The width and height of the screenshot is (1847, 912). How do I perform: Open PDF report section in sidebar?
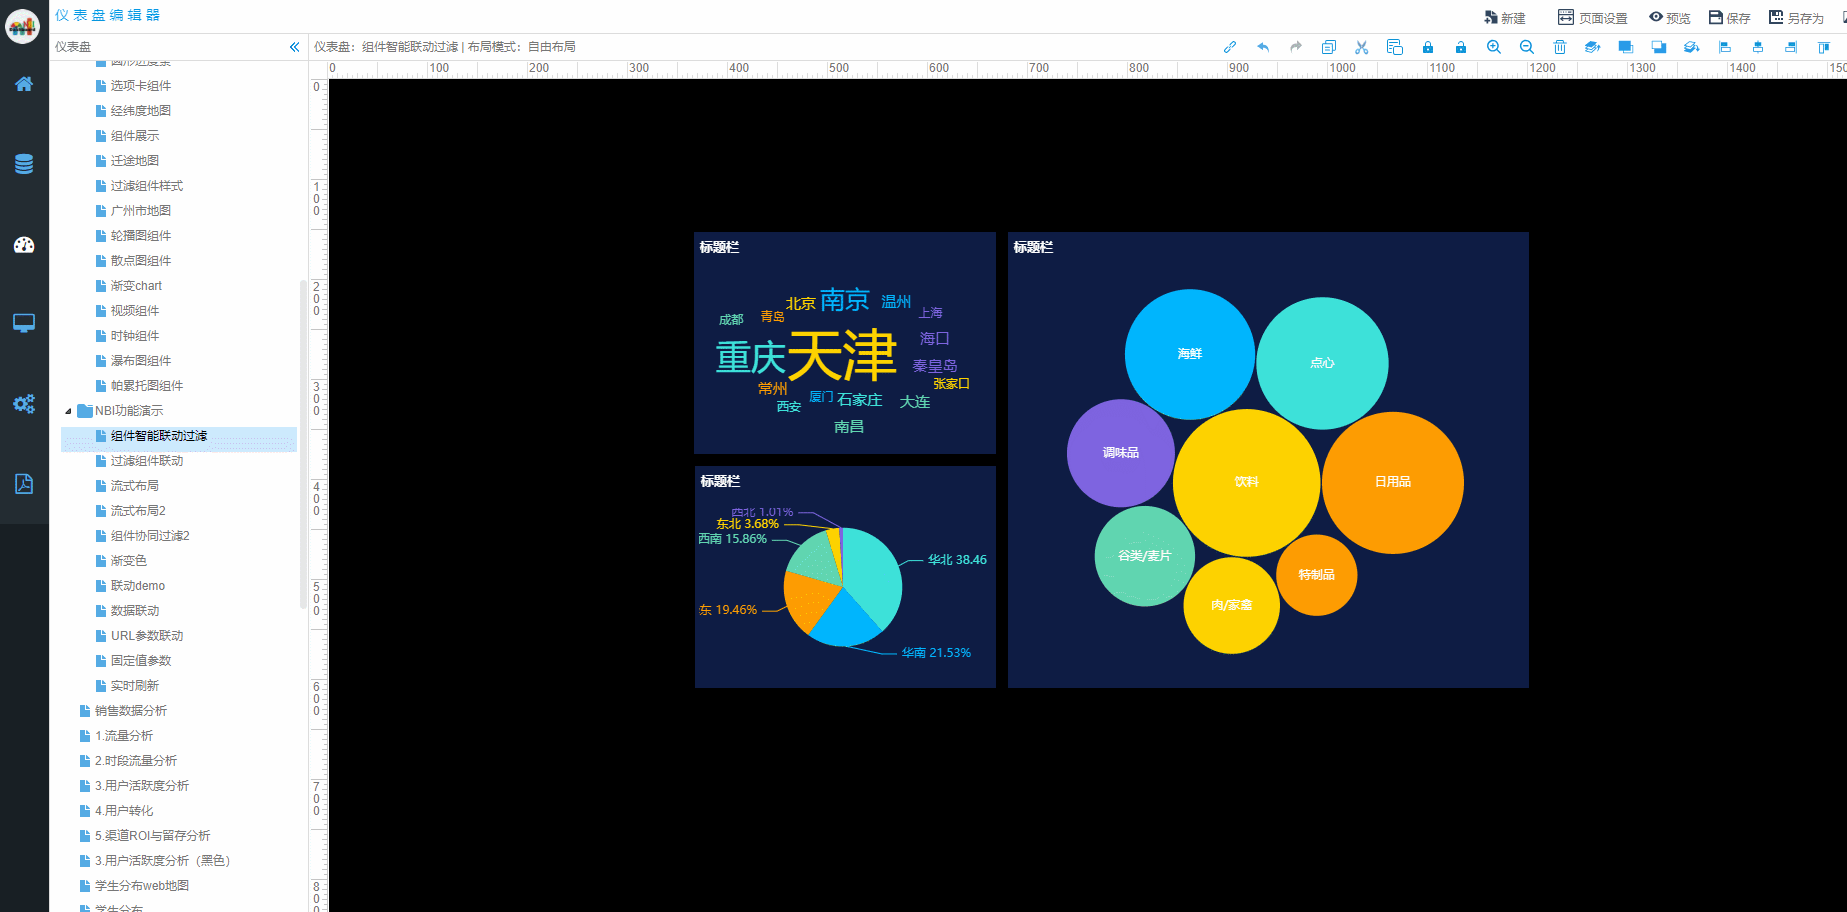pyautogui.click(x=24, y=484)
